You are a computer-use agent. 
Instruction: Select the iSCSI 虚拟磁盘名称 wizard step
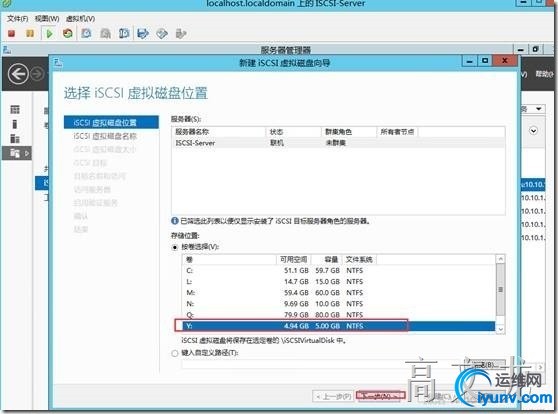click(105, 136)
